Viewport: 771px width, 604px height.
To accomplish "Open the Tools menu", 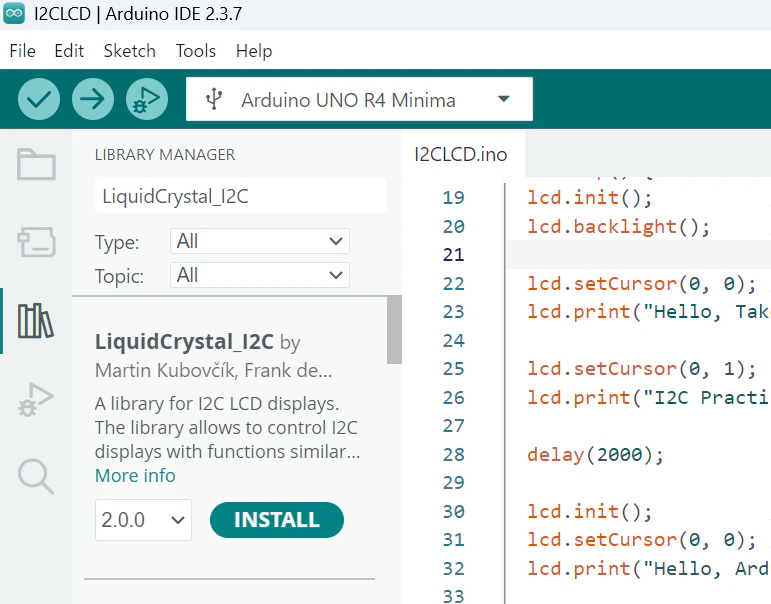I will tap(196, 51).
